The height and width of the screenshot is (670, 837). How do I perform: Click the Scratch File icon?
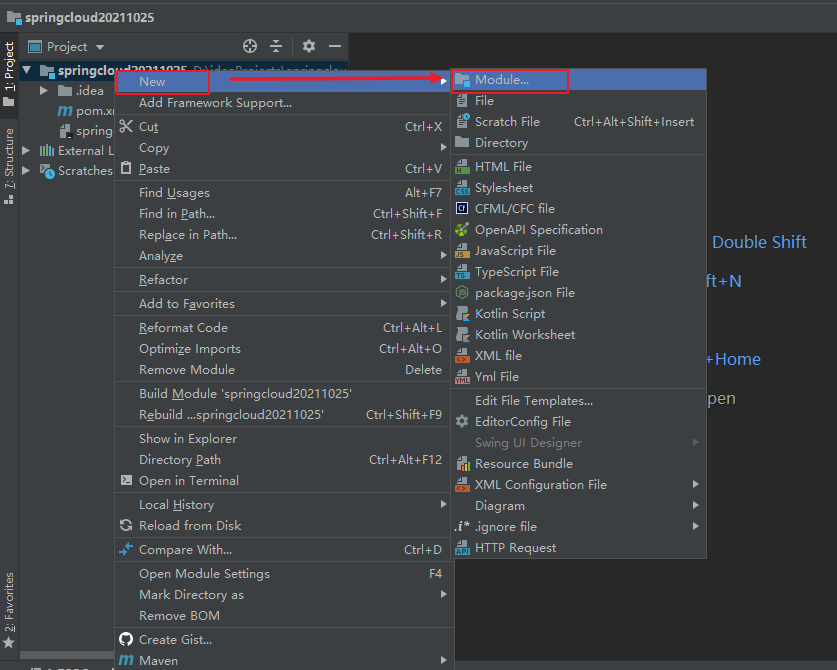click(x=462, y=121)
